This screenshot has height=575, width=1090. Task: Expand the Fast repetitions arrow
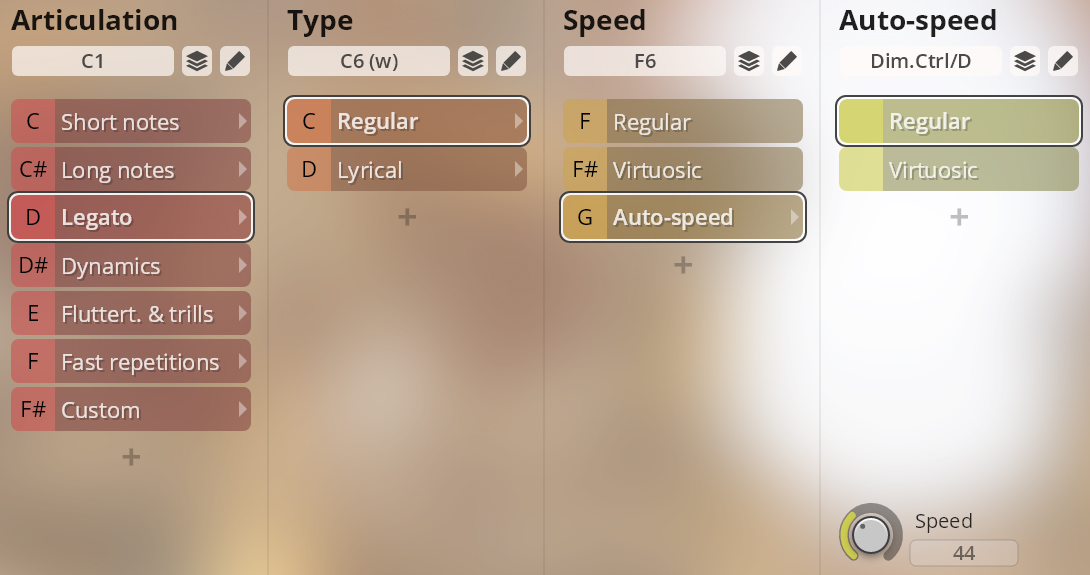(242, 362)
